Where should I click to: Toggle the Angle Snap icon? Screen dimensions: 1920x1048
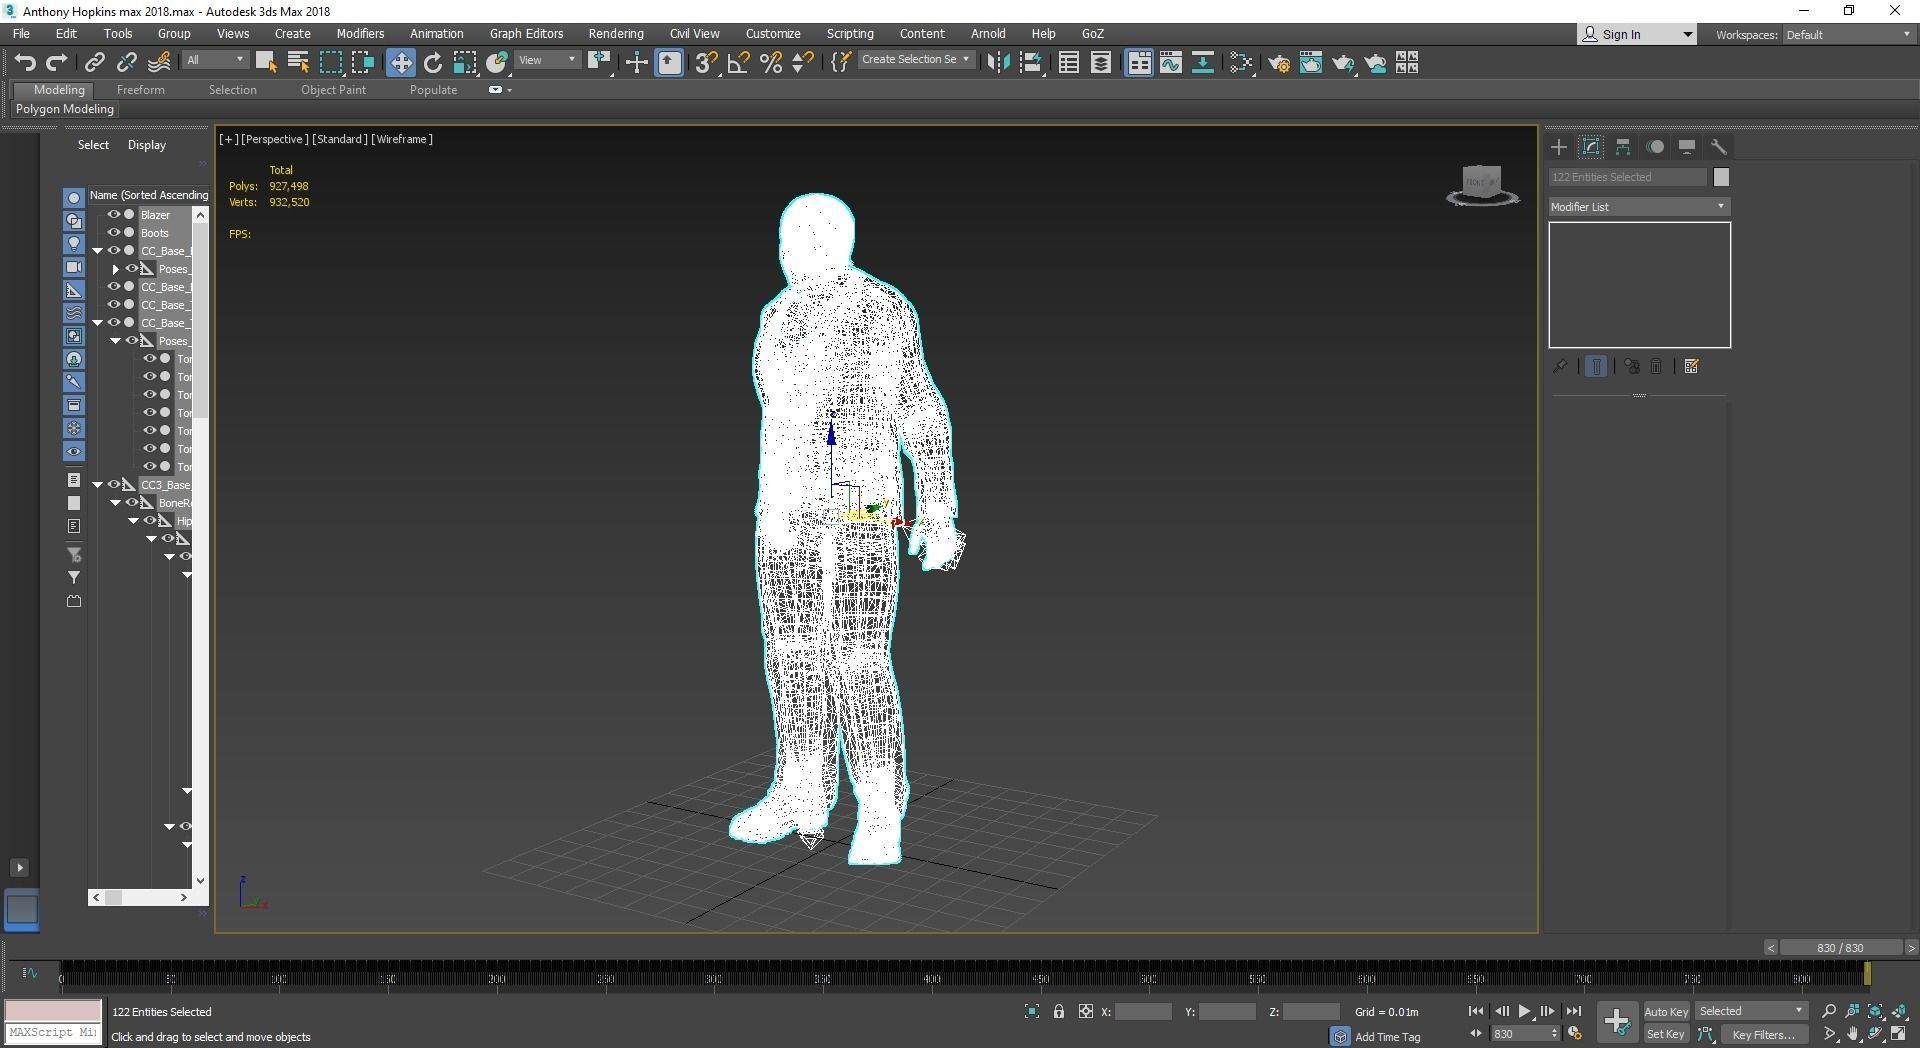coord(739,63)
